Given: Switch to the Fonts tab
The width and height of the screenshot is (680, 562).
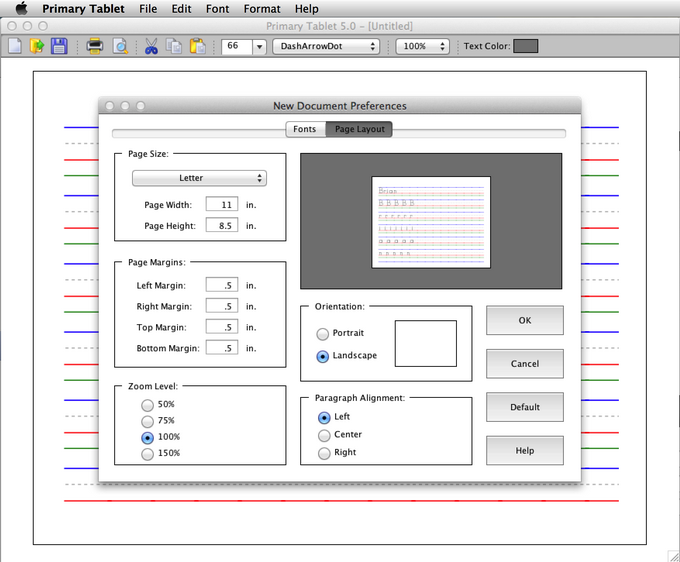Looking at the screenshot, I should (304, 129).
